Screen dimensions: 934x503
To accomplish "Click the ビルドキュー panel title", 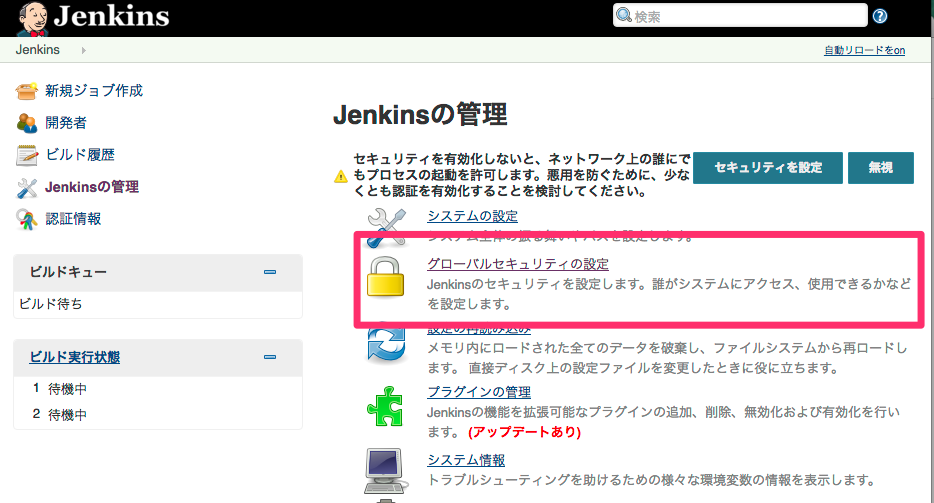I will click(x=69, y=272).
